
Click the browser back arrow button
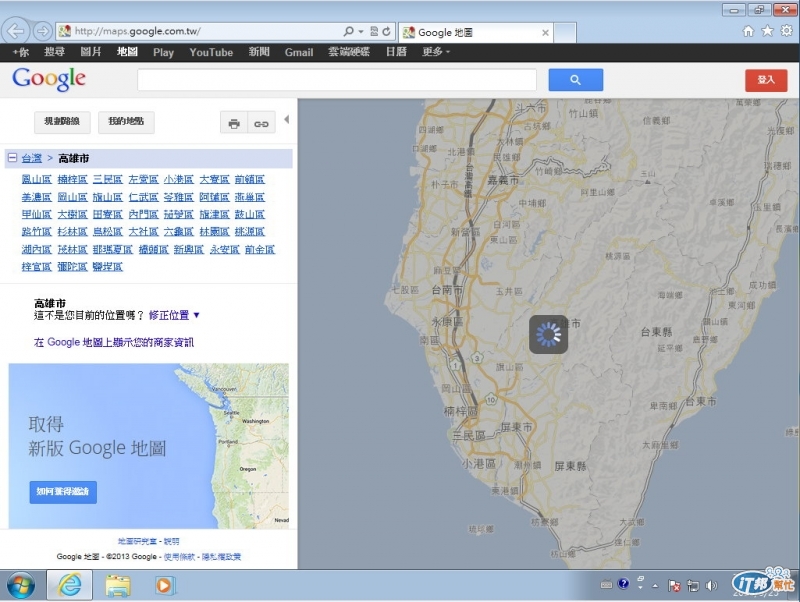click(x=15, y=31)
